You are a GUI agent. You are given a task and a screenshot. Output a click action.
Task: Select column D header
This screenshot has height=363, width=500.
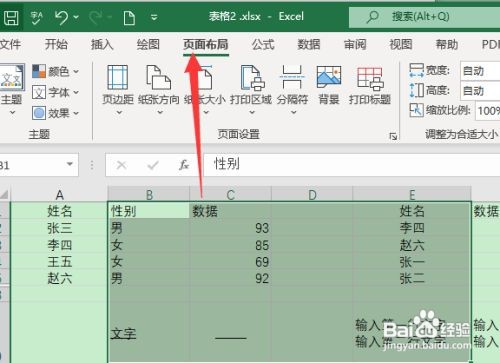[312, 195]
